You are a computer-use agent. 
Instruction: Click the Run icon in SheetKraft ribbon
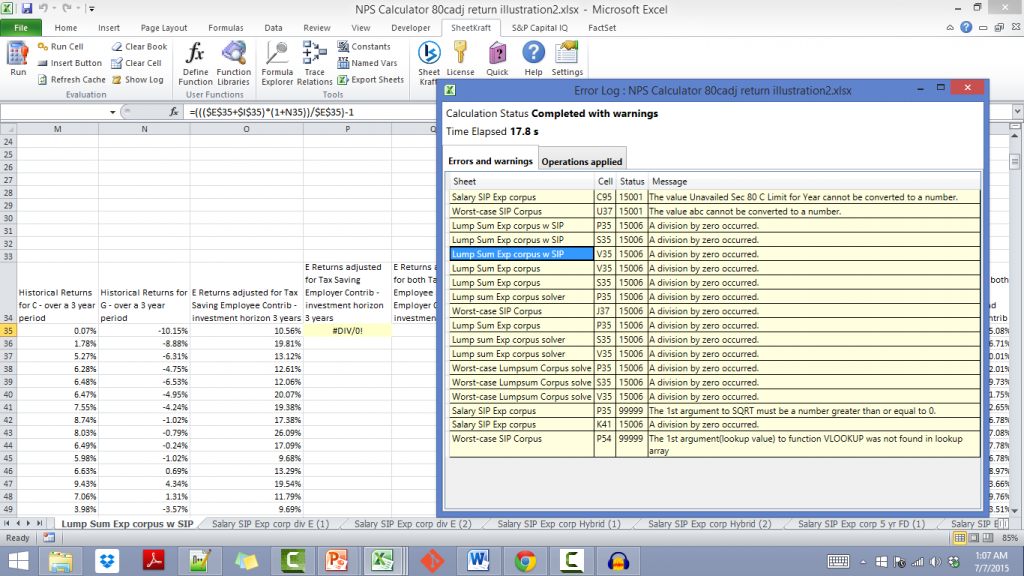click(18, 59)
